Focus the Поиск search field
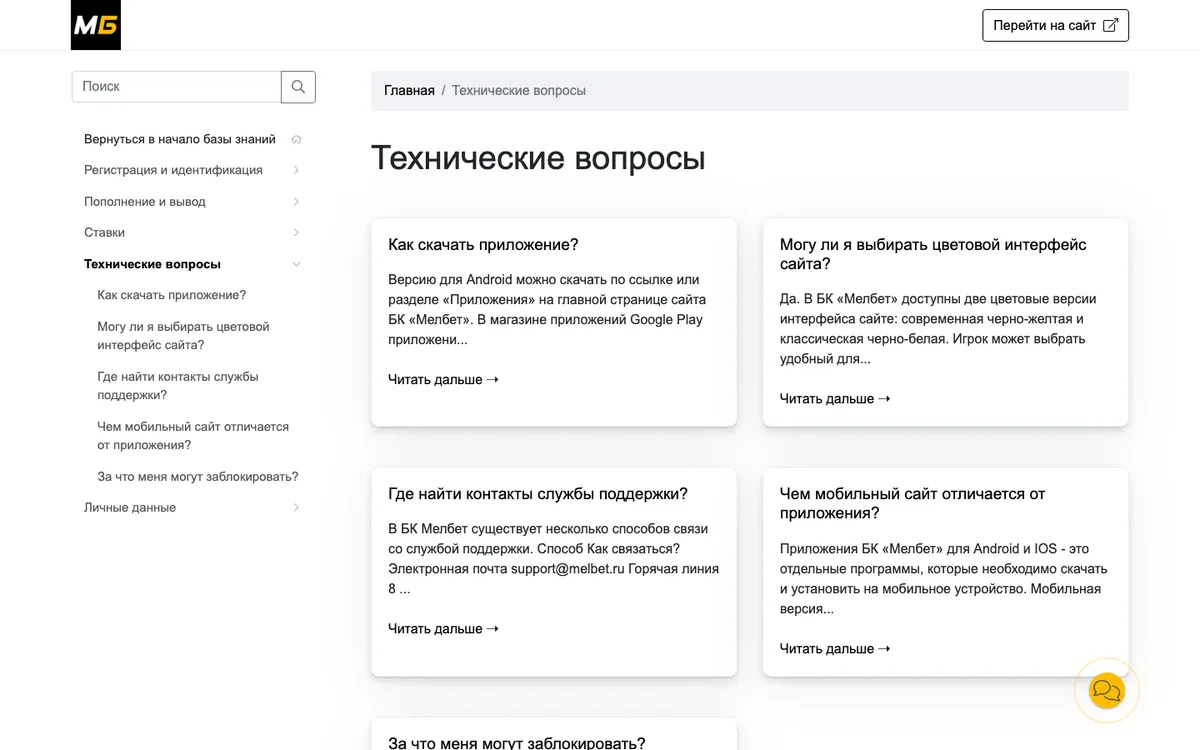 [176, 87]
